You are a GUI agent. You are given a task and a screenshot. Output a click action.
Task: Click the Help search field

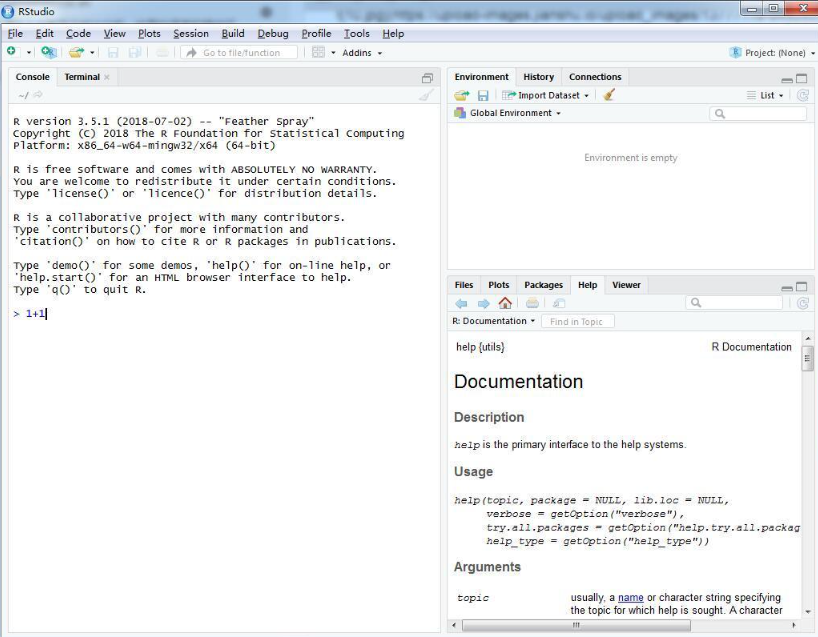point(734,303)
